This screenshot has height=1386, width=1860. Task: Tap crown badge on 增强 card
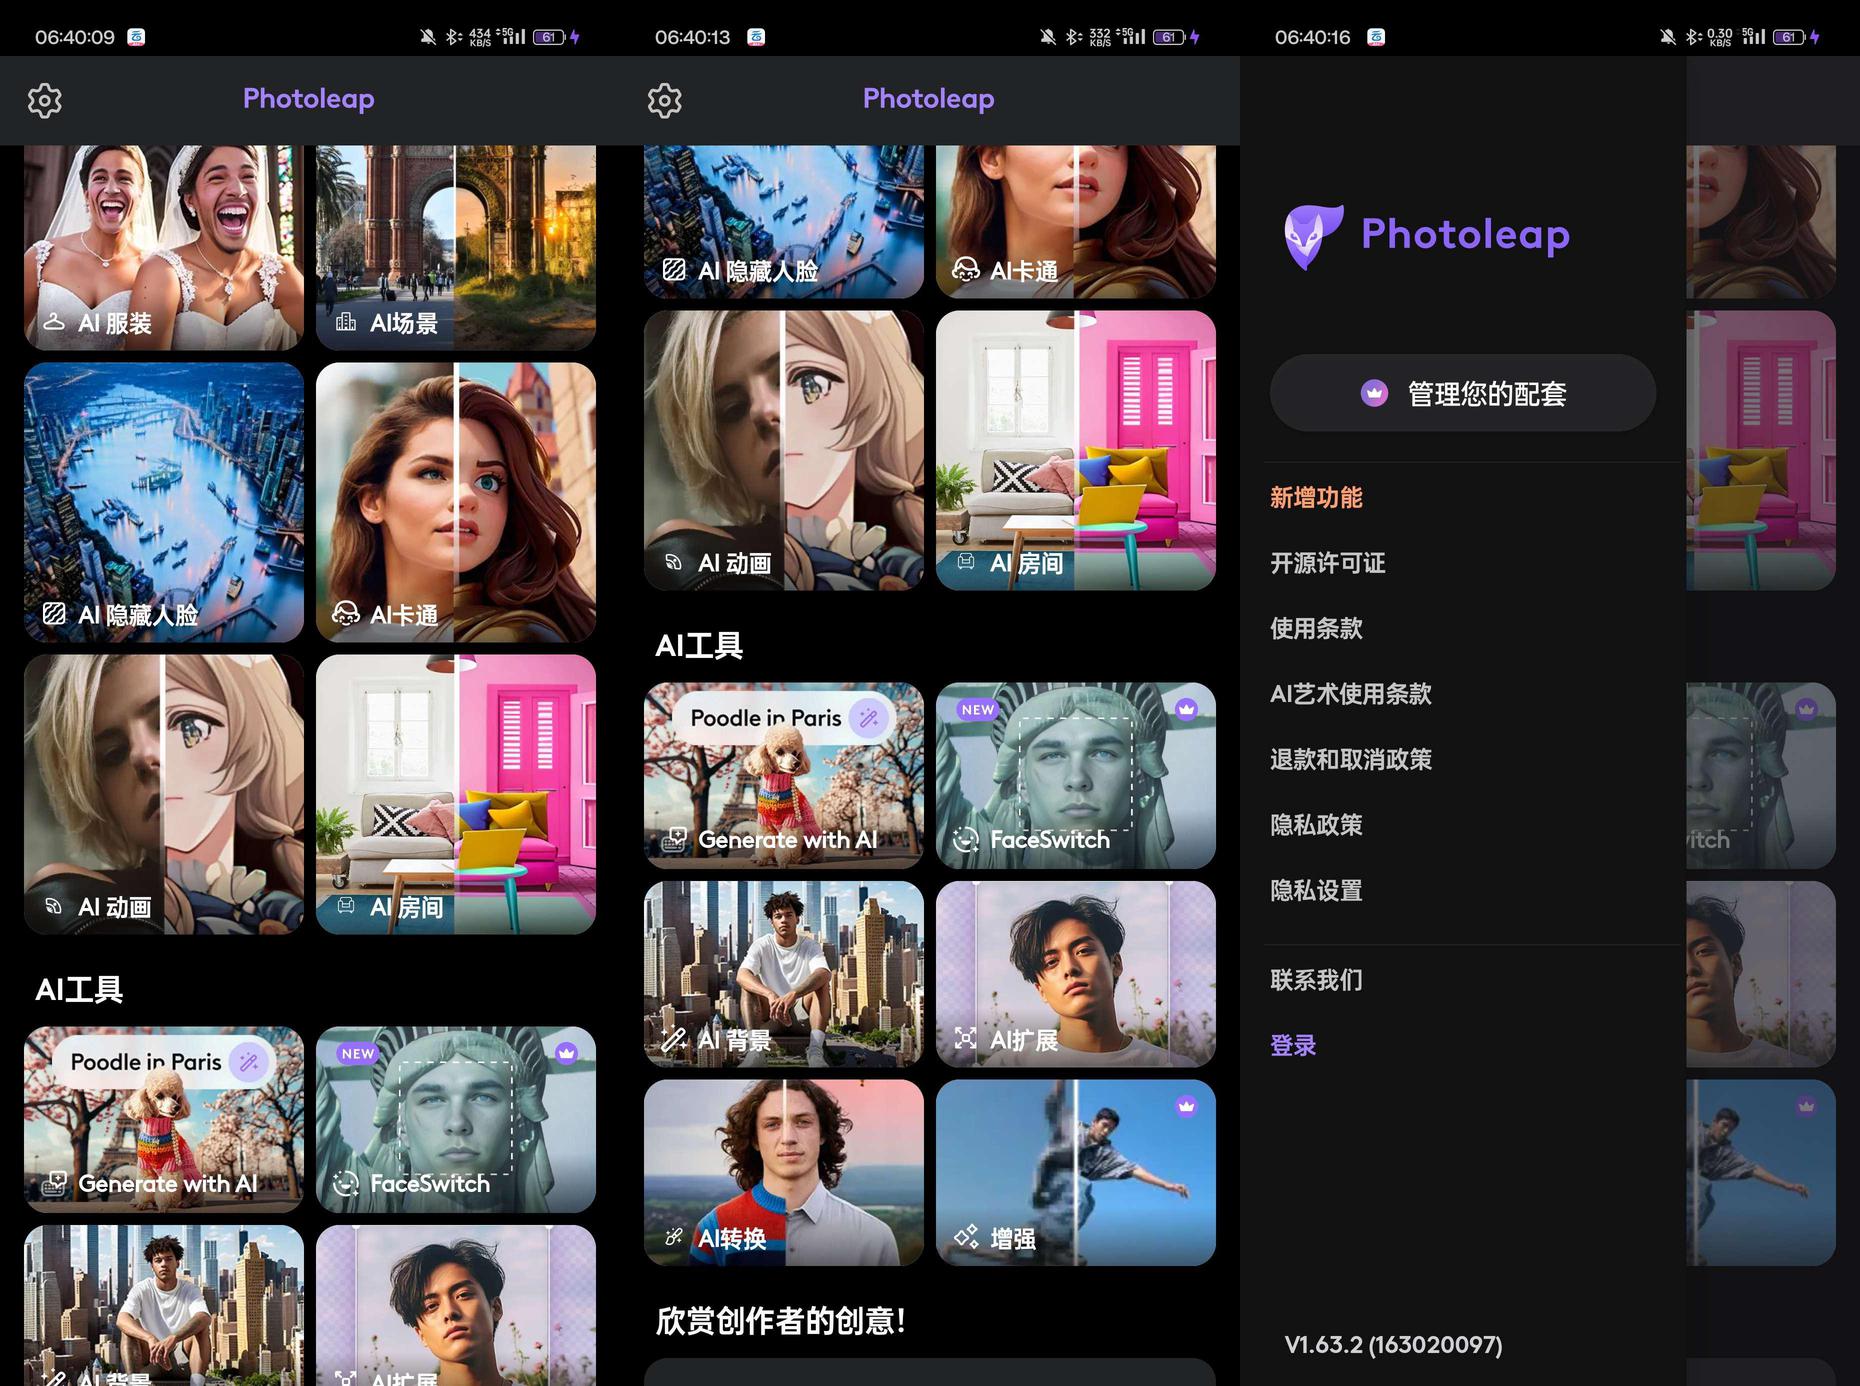click(x=1187, y=1106)
